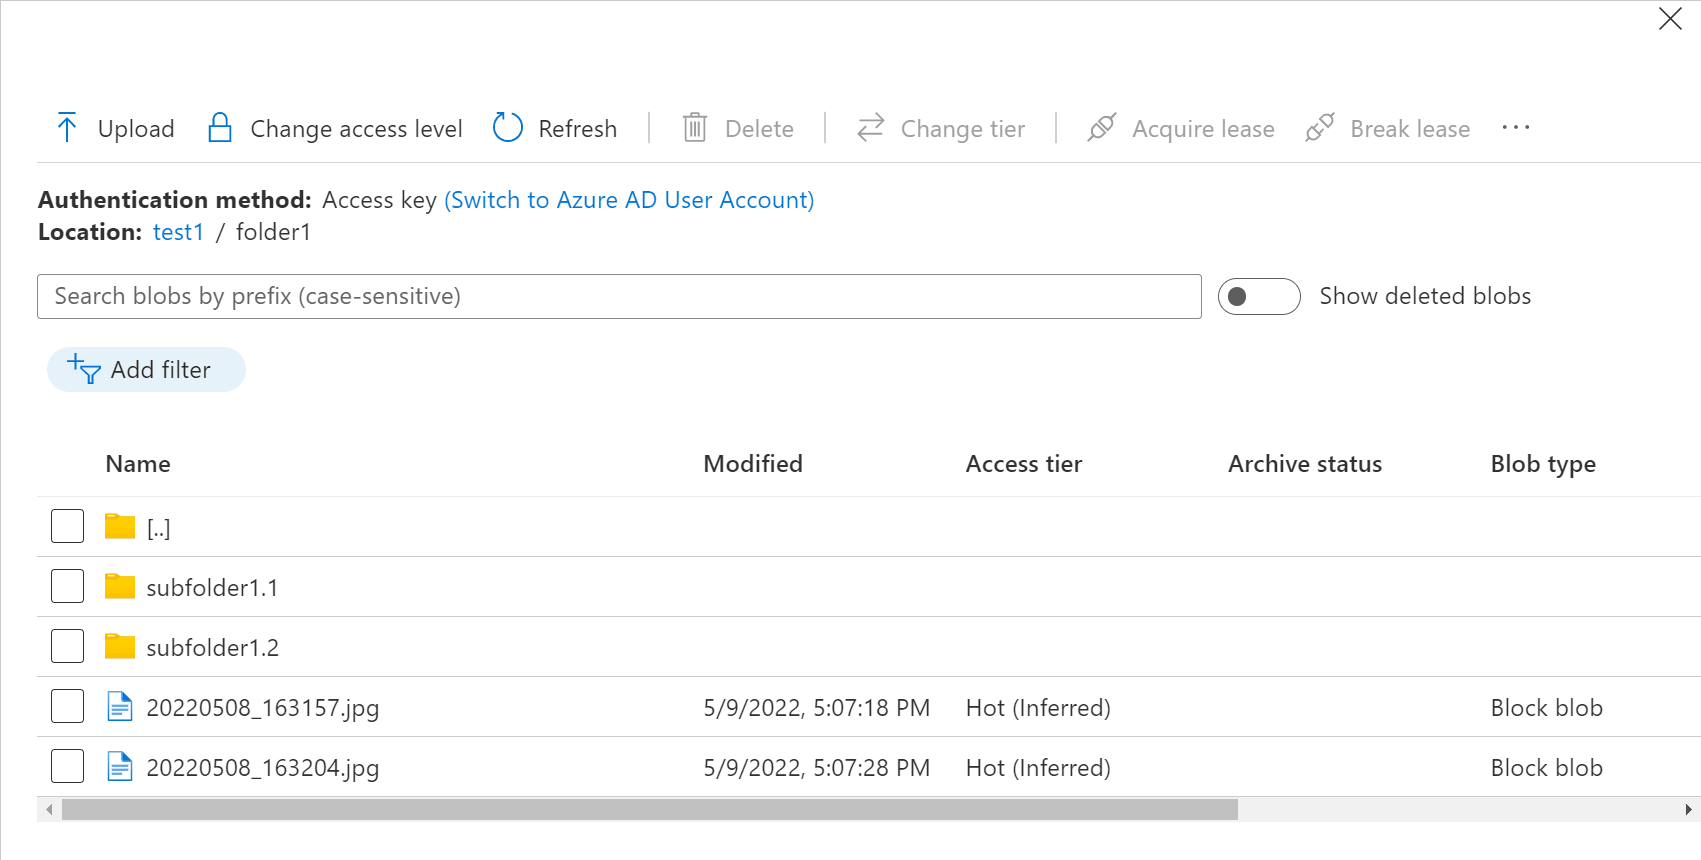Open the Add filter control
Screen dimensions: 1701x860
146,370
